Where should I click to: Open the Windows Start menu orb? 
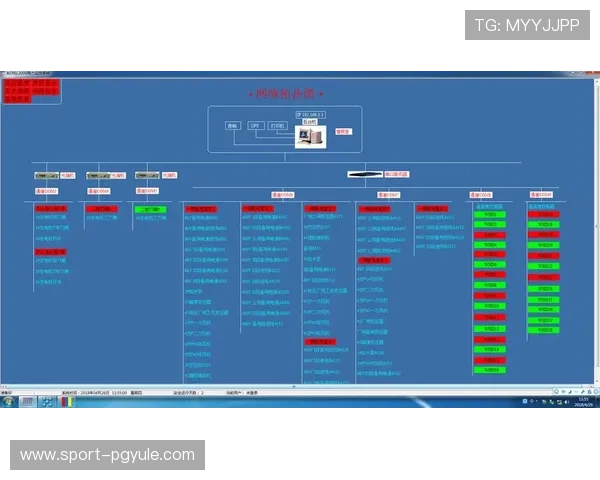pos(8,402)
